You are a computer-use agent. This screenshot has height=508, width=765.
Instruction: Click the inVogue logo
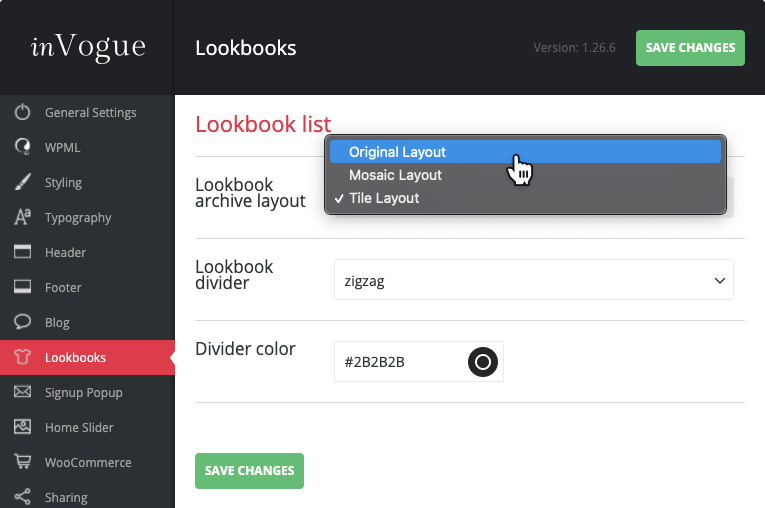(x=87, y=47)
